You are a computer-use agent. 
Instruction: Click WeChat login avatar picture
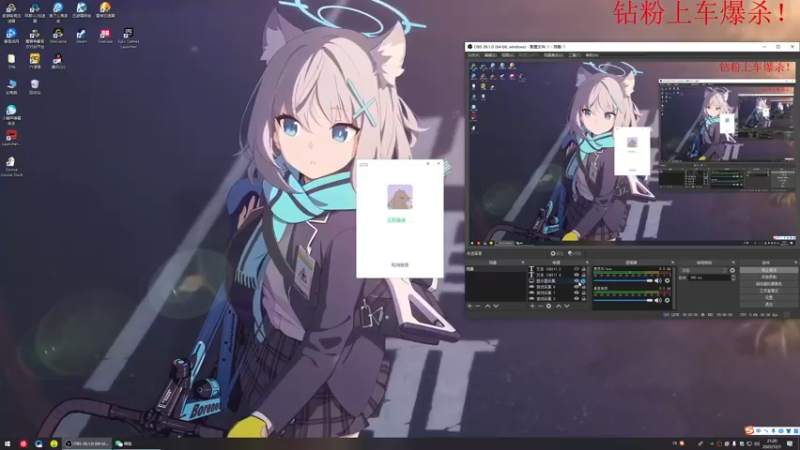click(400, 197)
